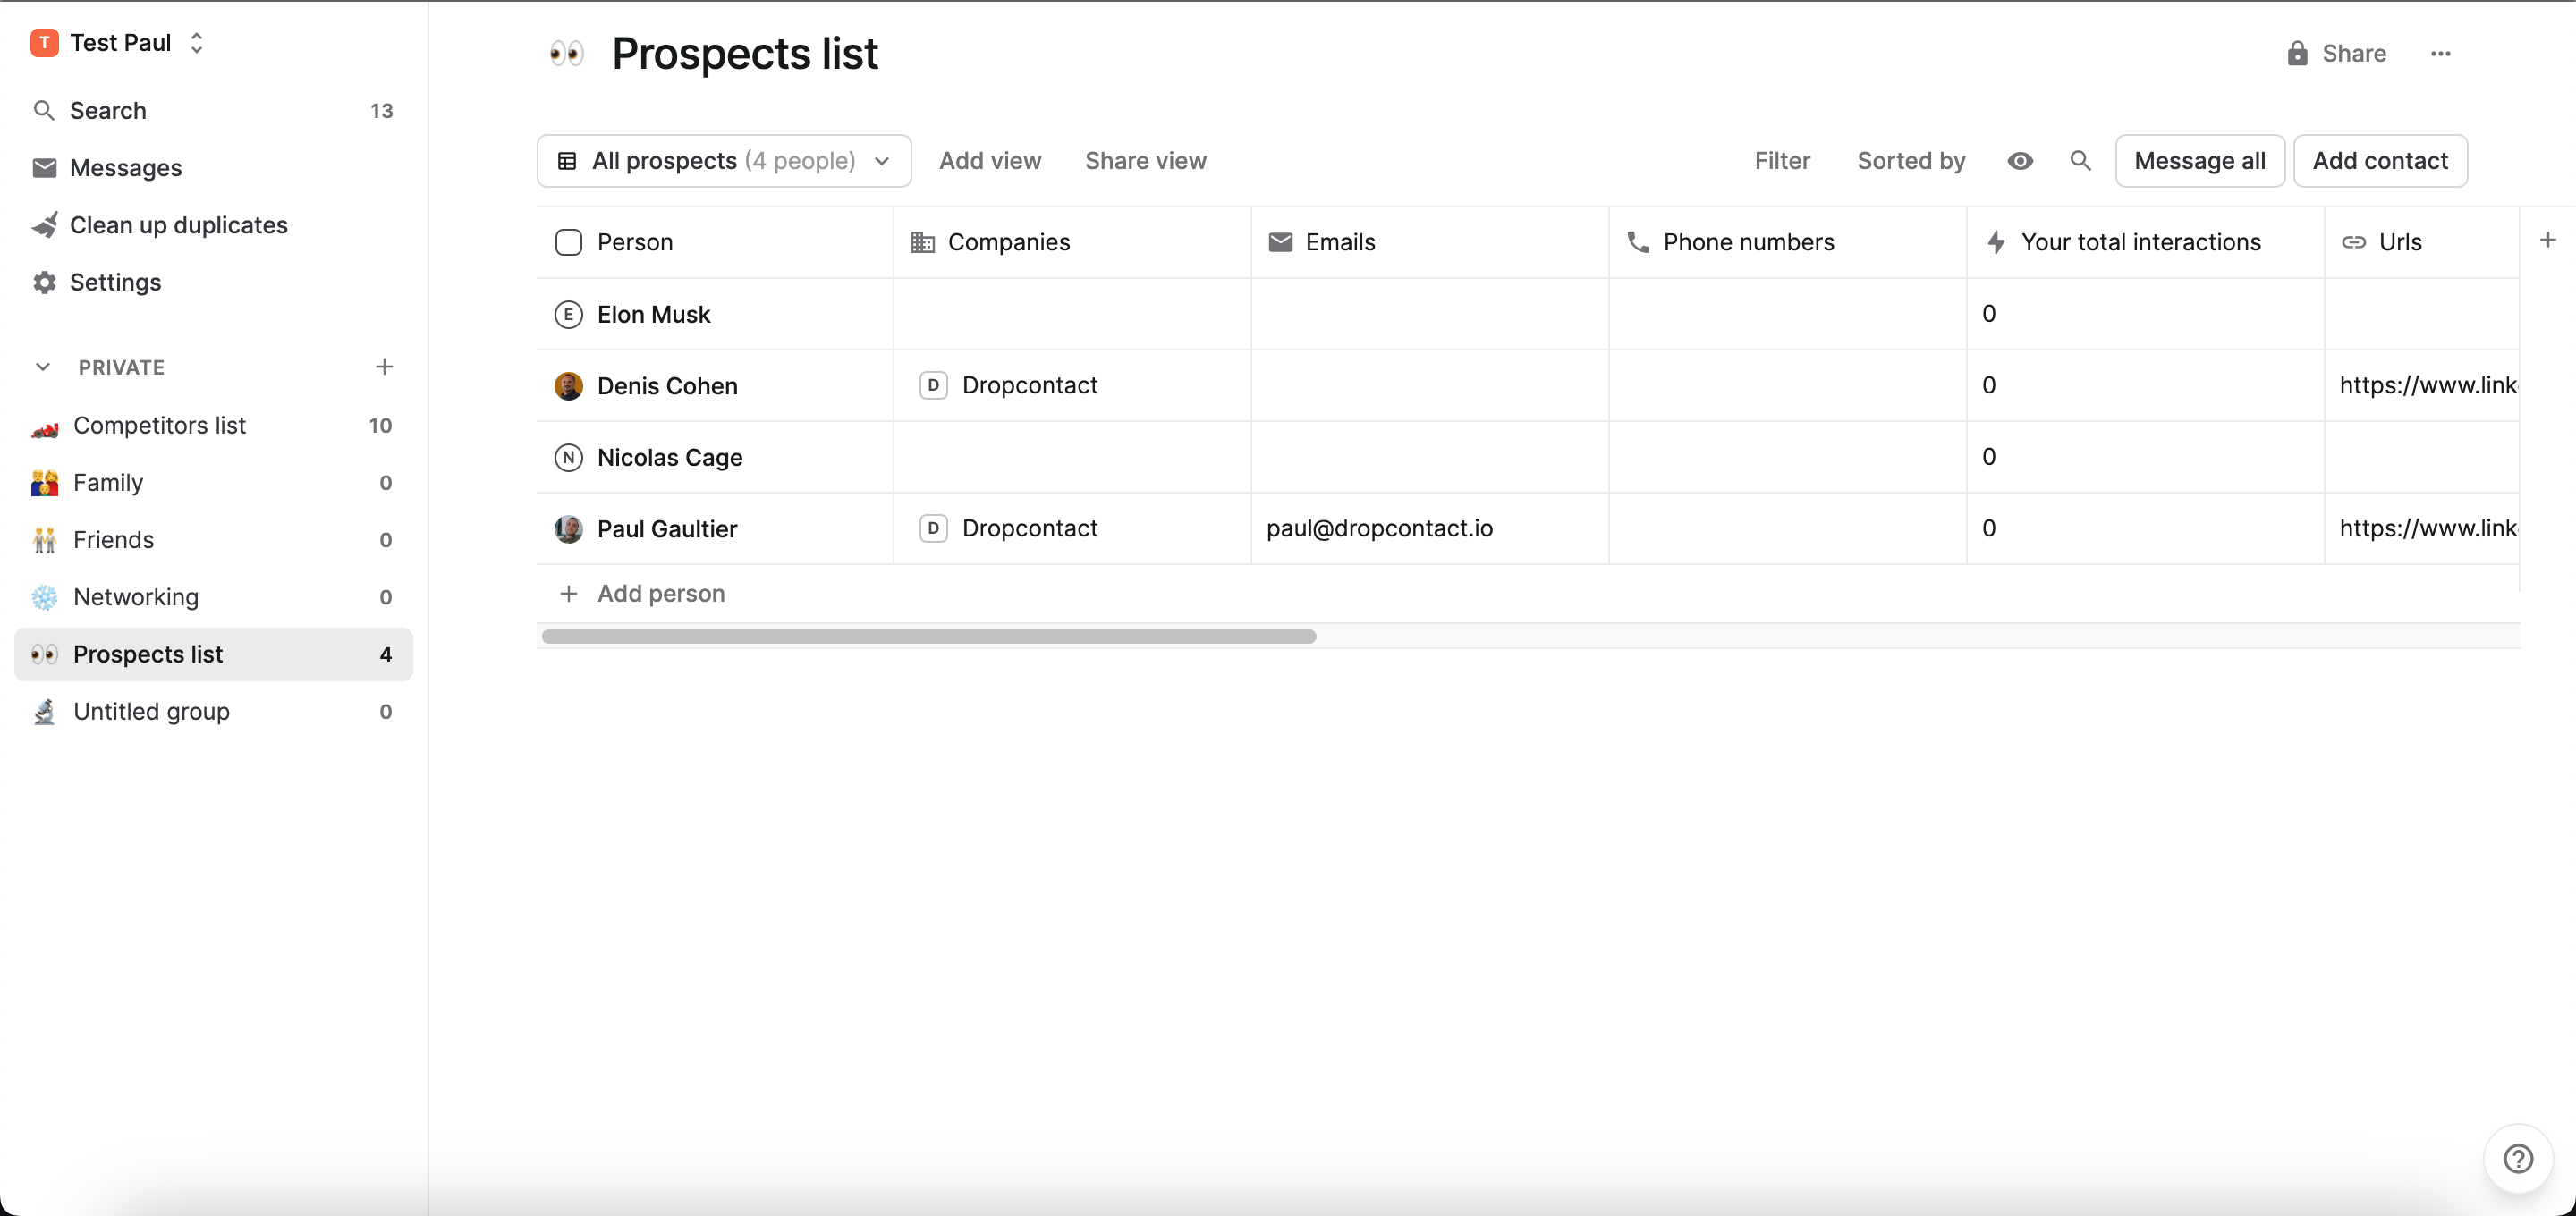Screen dimensions: 2576x1216
Task: Click the table search magnifier icon
Action: coord(2080,161)
